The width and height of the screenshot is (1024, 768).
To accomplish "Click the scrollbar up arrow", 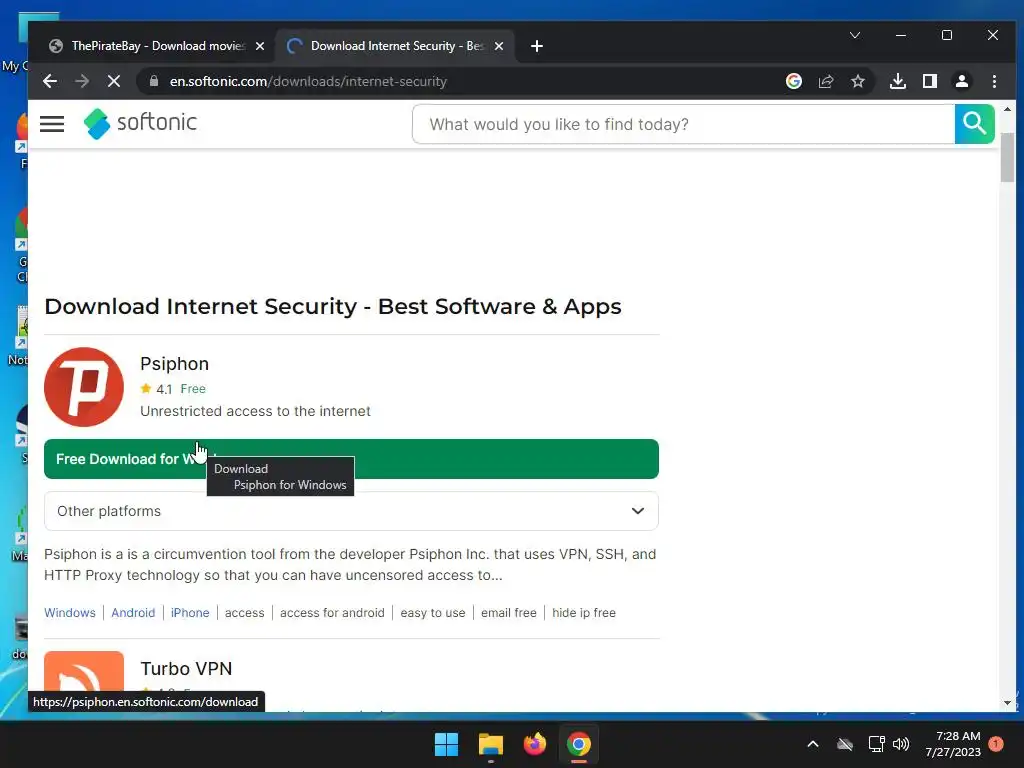I will click(x=1007, y=109).
